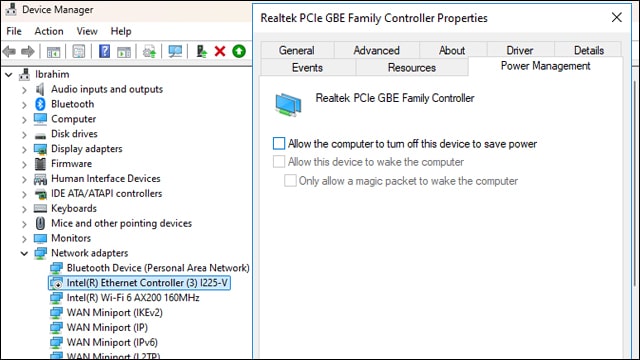
Task: Click the Forward arrow toolbar icon
Action: (x=28, y=51)
